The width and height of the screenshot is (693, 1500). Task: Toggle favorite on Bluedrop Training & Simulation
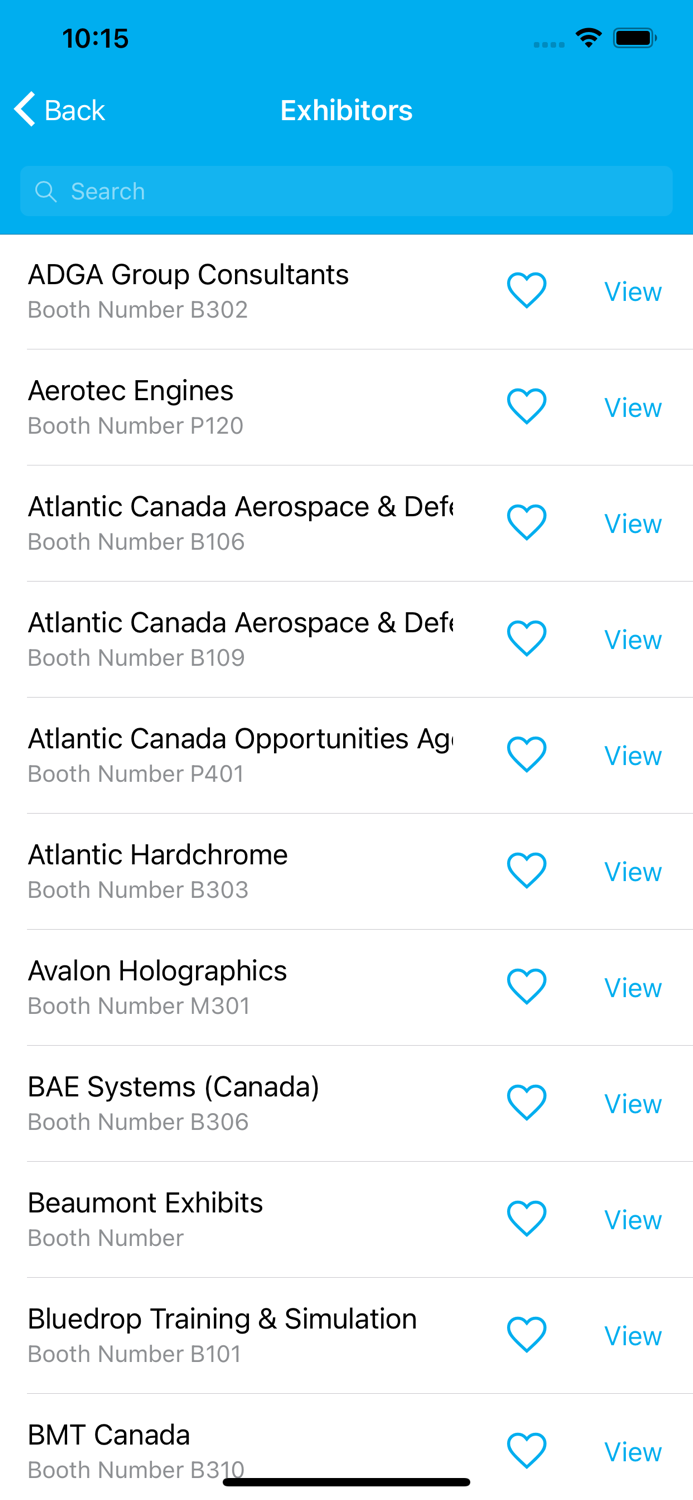coord(527,1334)
